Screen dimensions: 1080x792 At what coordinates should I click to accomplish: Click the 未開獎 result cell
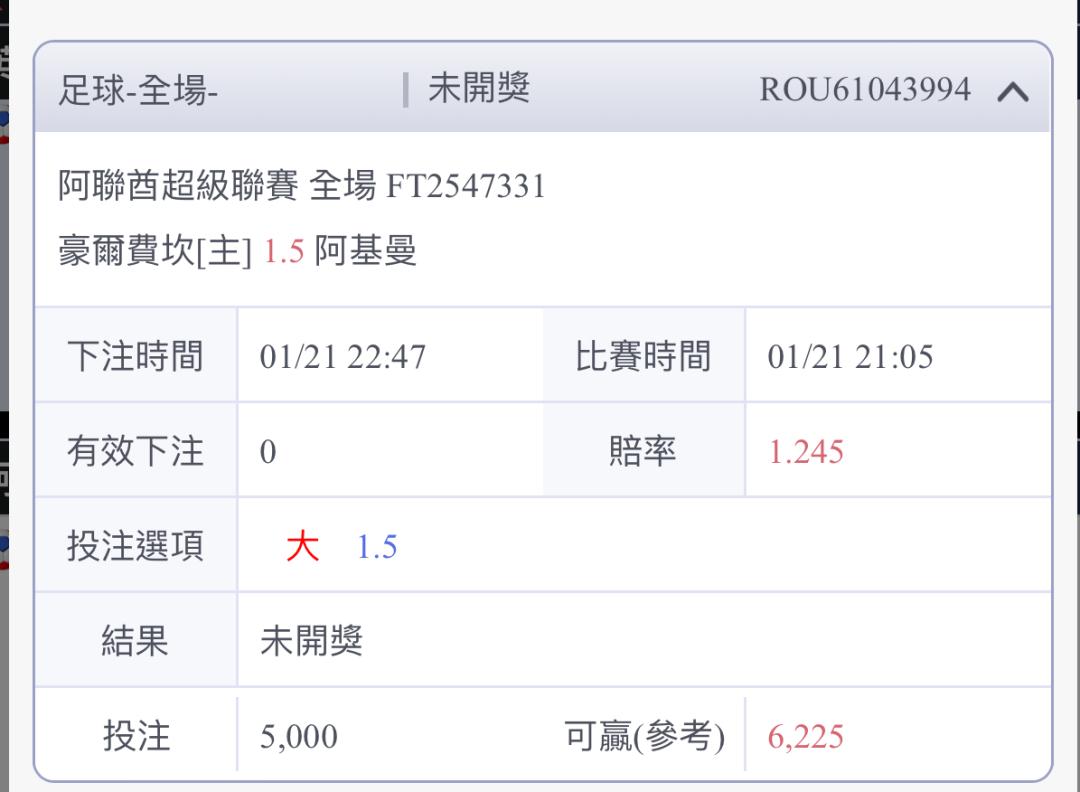[x=311, y=641]
